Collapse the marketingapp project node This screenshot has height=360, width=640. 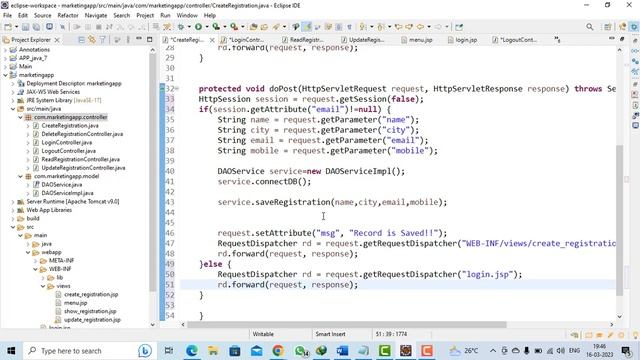(5, 75)
